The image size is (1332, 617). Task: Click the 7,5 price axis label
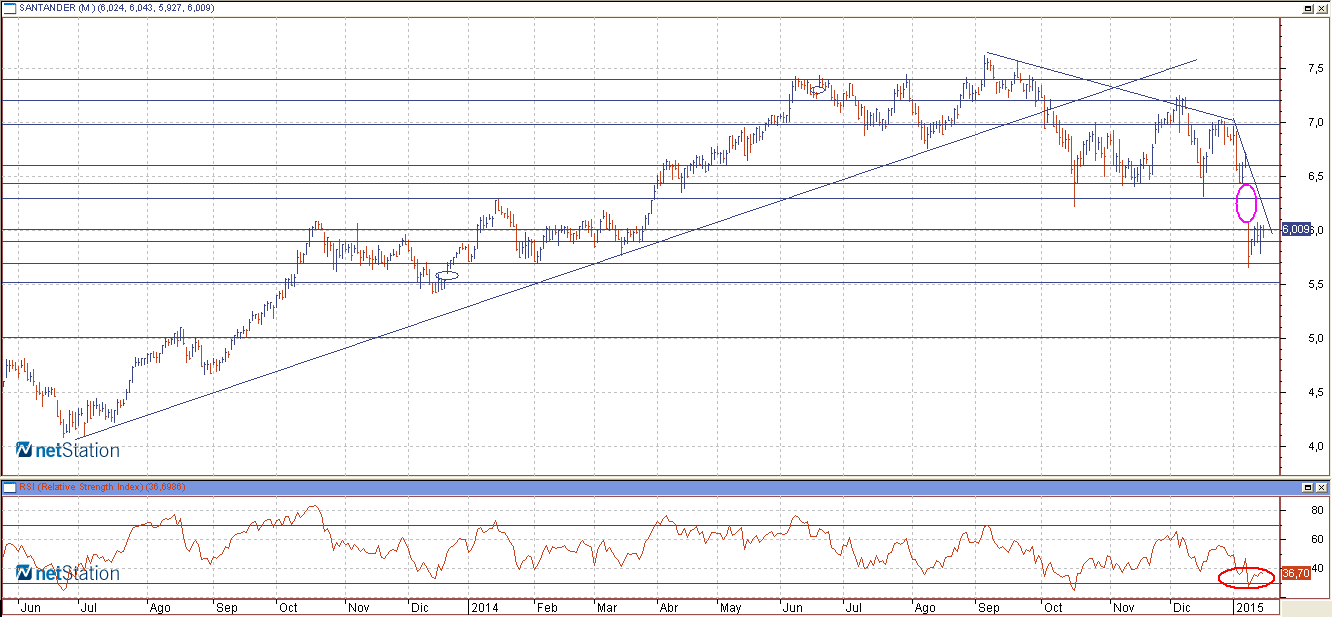pos(1315,68)
